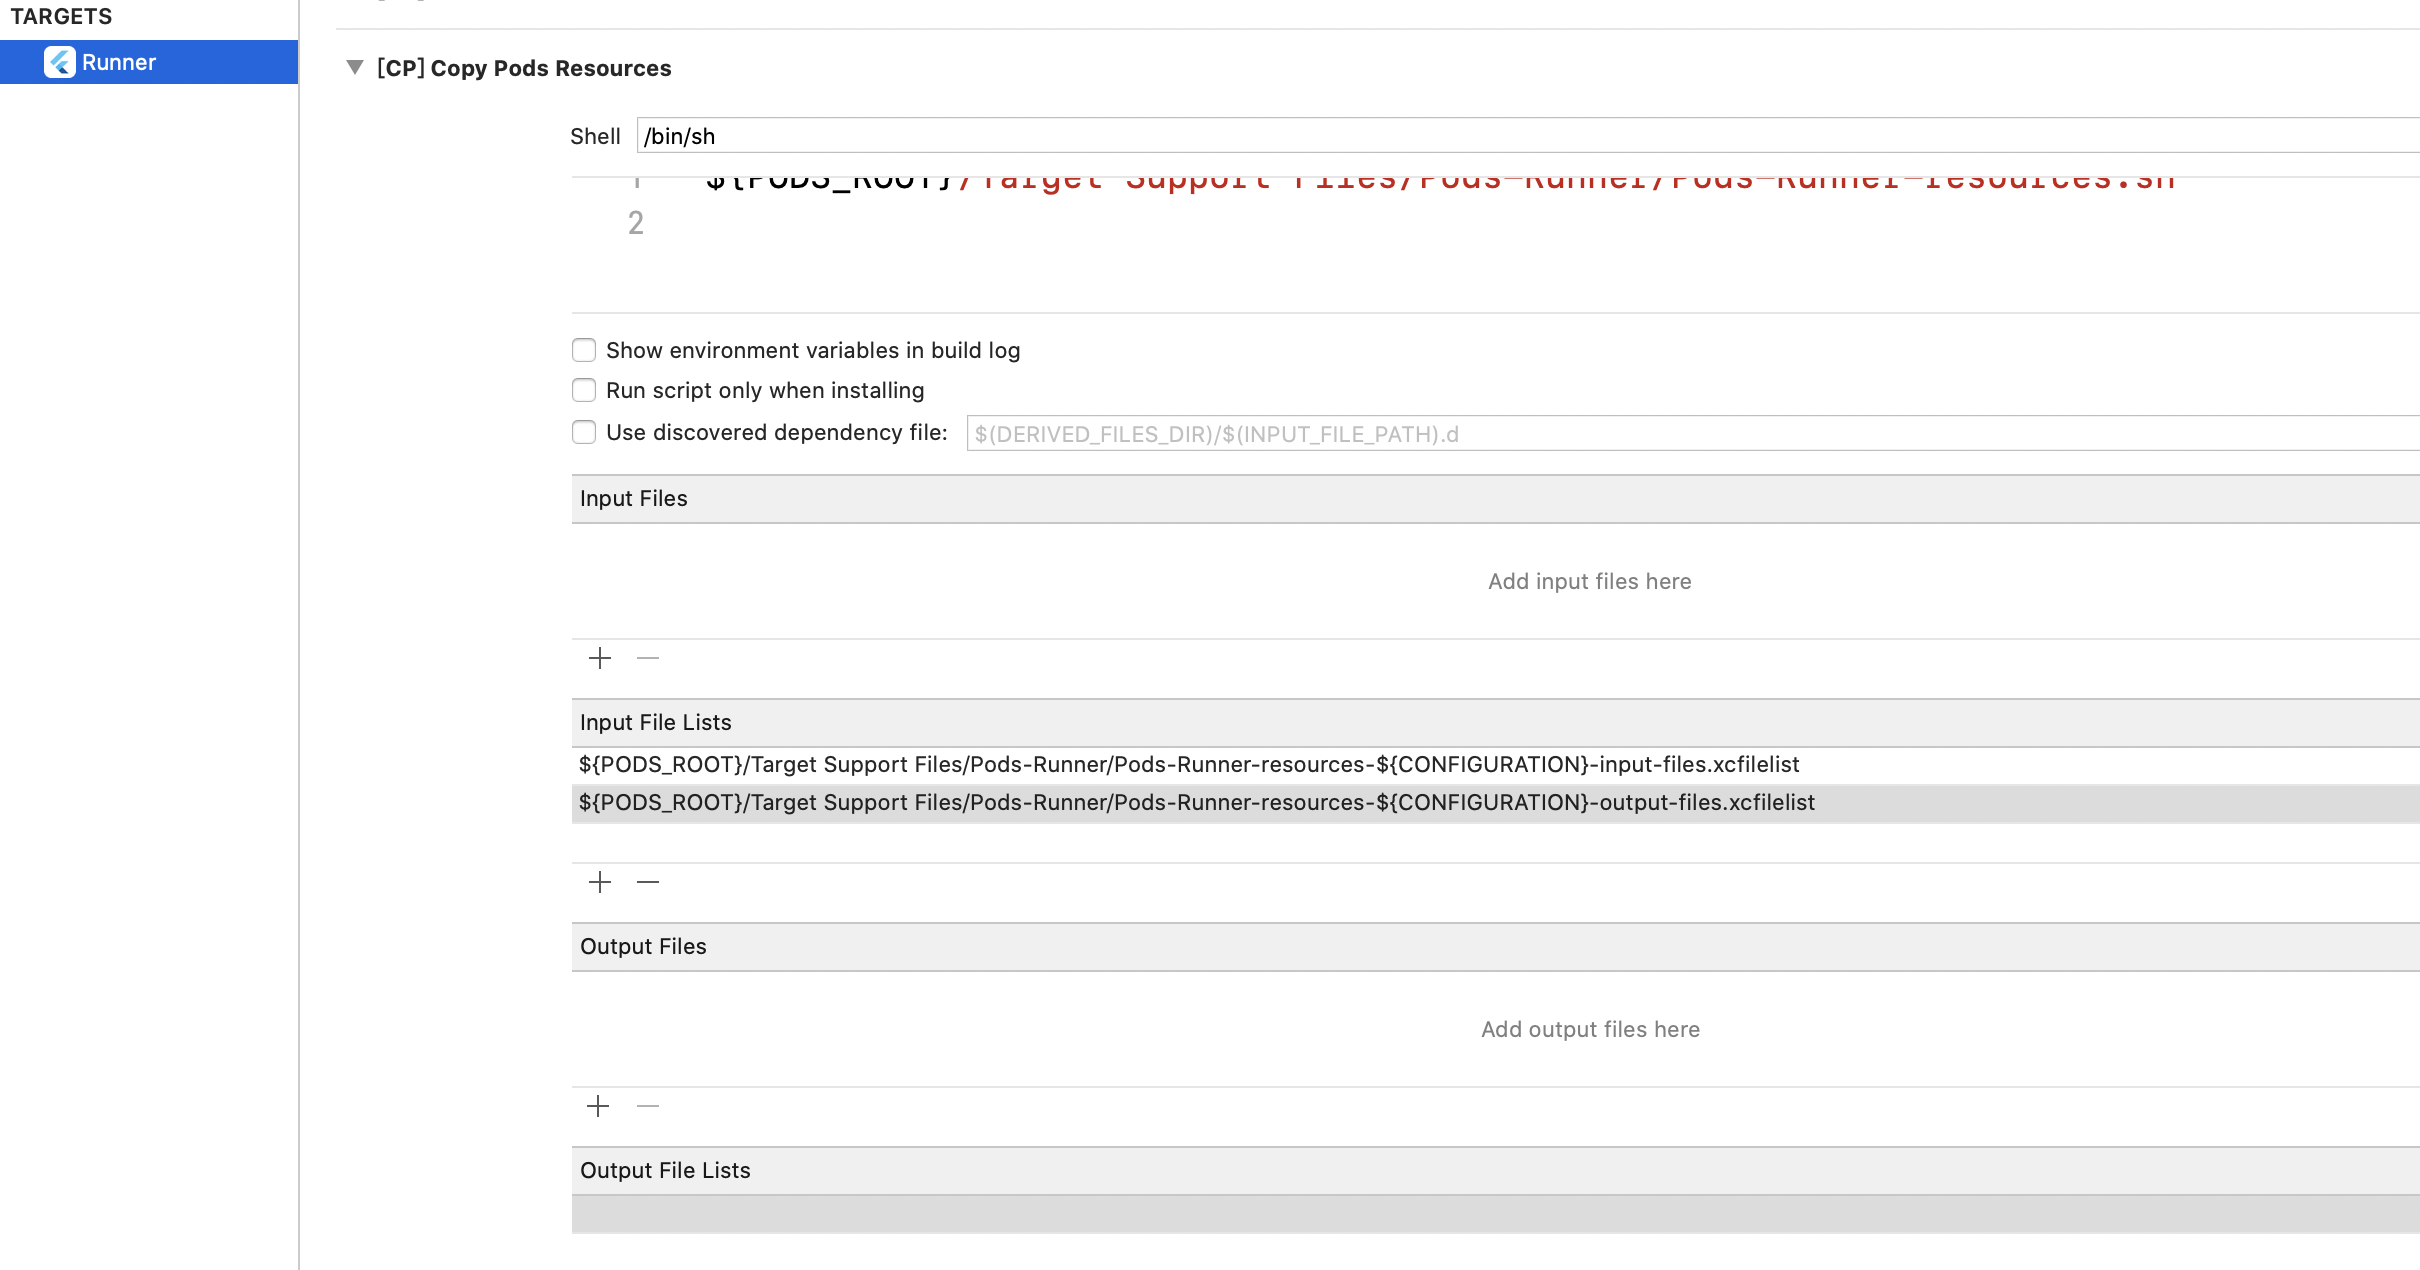Image resolution: width=2420 pixels, height=1270 pixels.
Task: Enable Show environment variables in build log
Action: click(584, 350)
